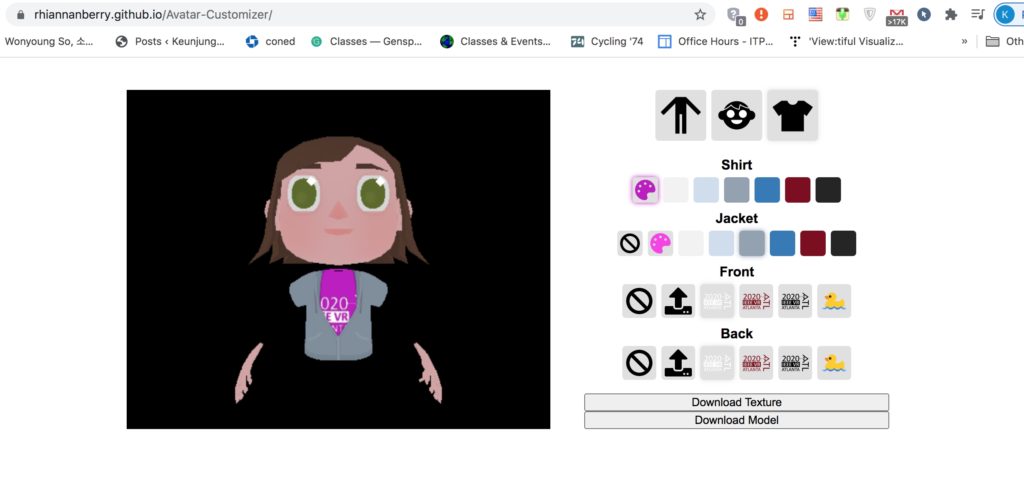Open the Chrome profile avatar K
Viewport: 1024px width, 485px height.
pyautogui.click(x=1004, y=14)
